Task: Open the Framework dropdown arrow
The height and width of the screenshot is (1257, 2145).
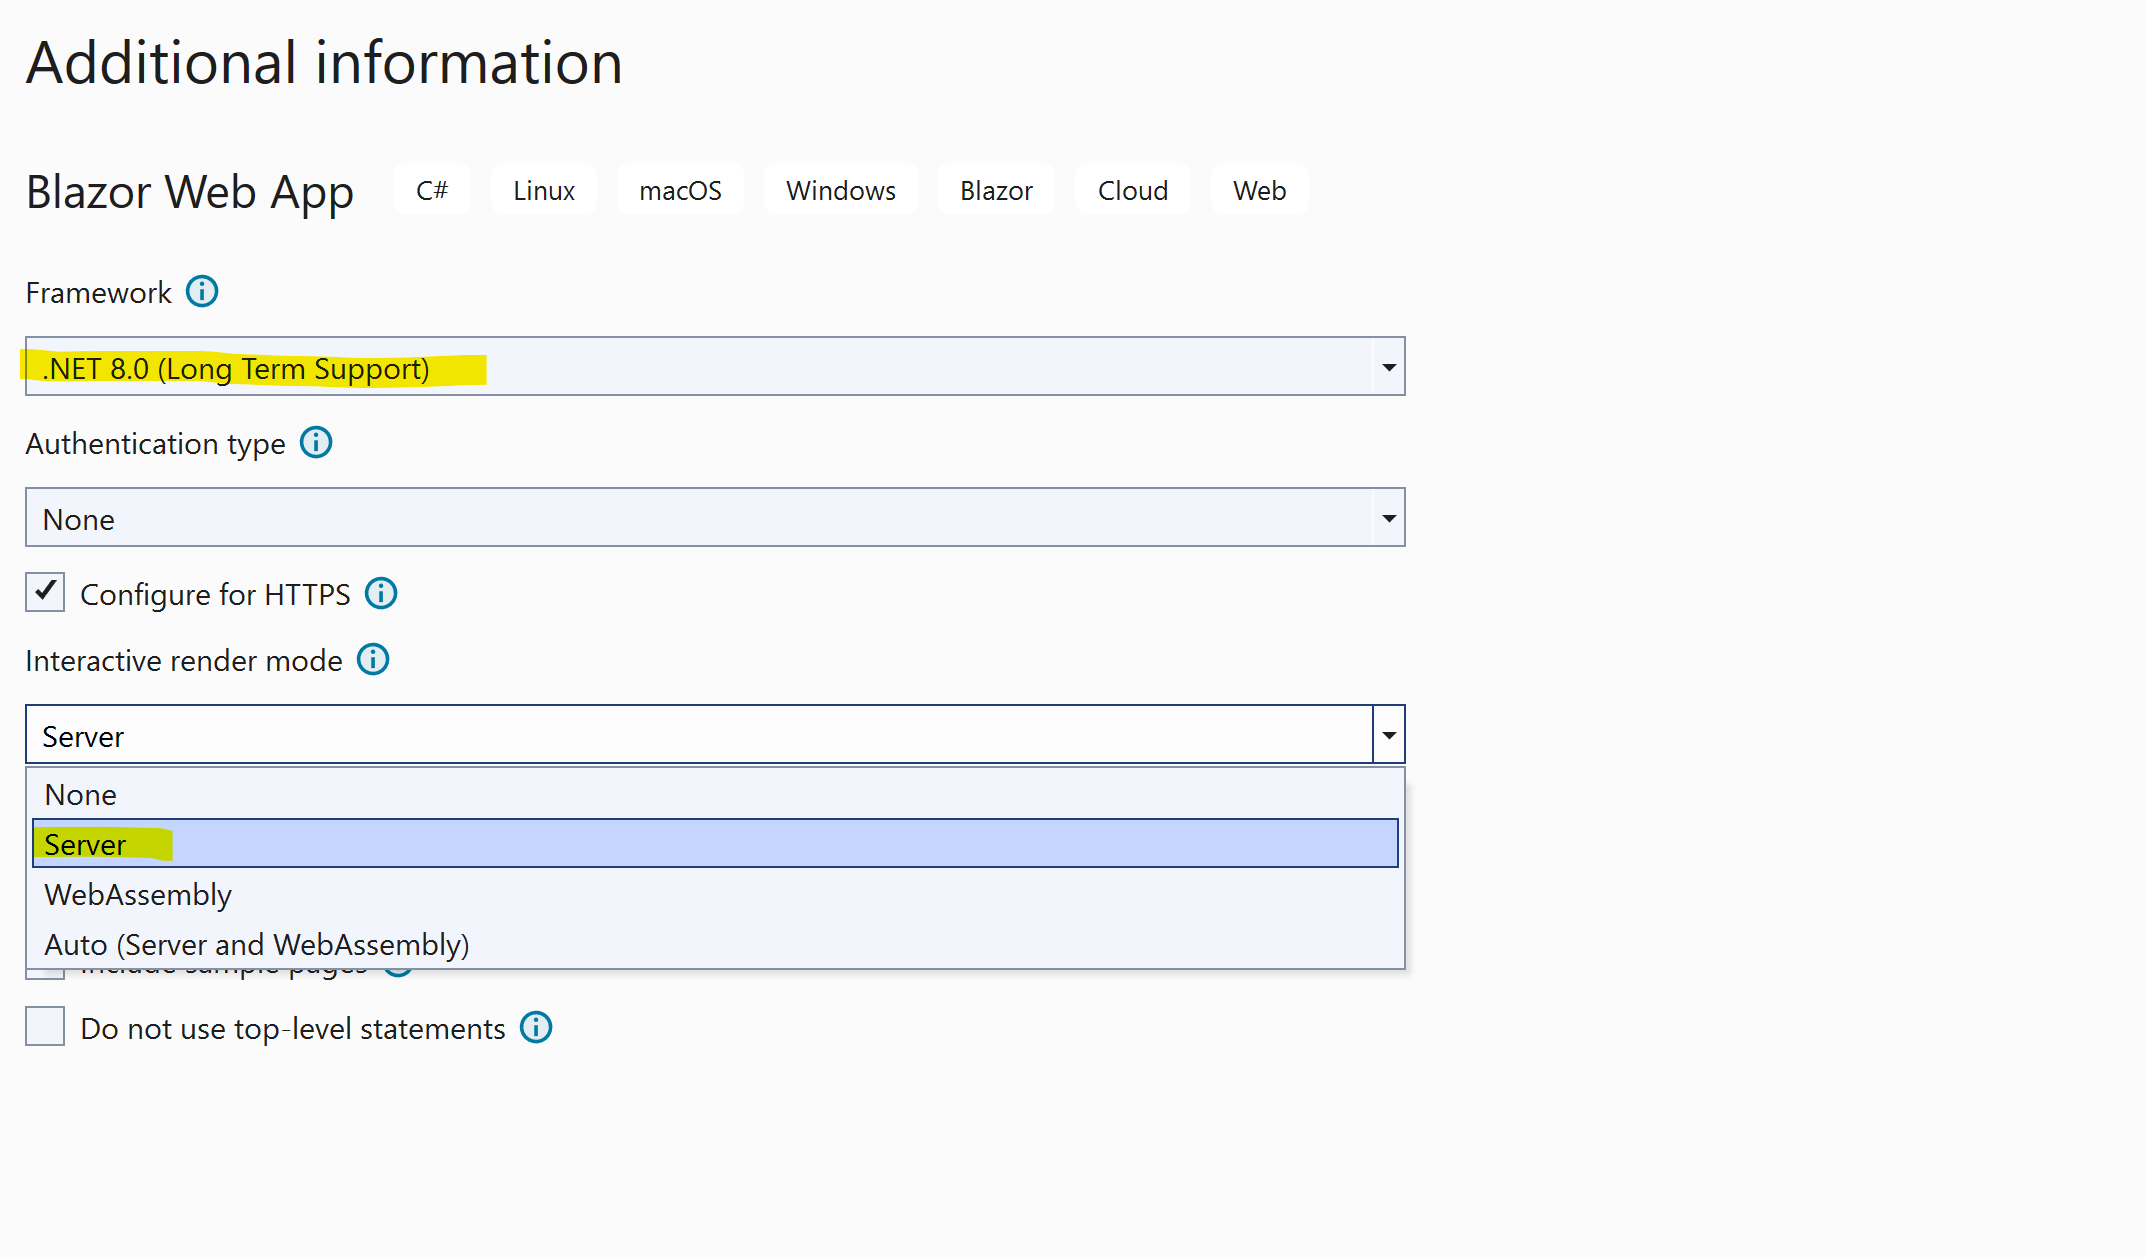Action: click(1389, 367)
